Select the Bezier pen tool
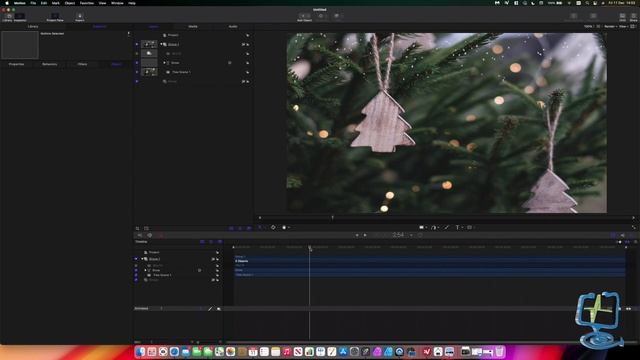Viewport: 640px width, 360px height. coord(433,227)
